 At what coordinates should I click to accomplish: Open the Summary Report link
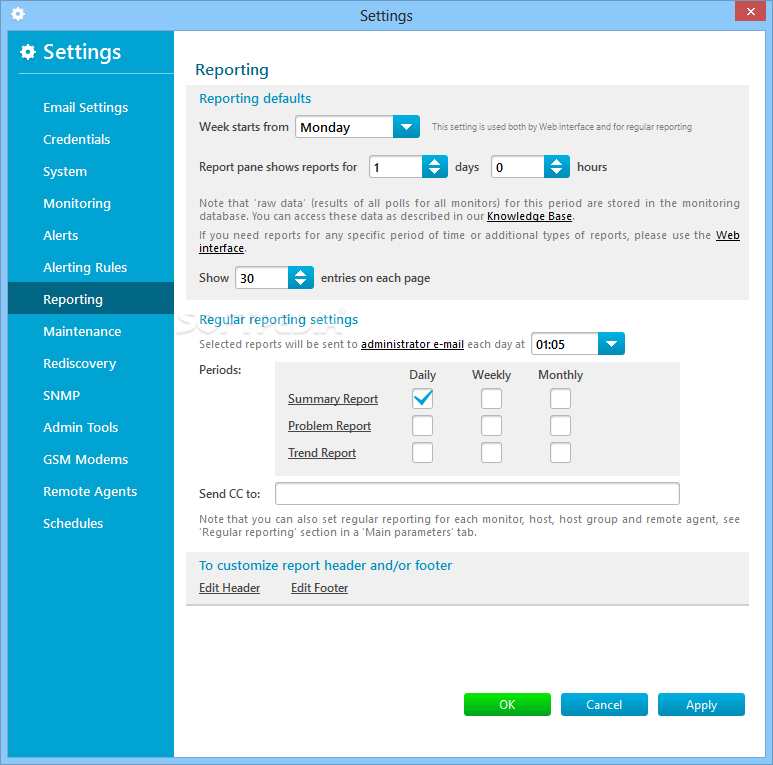pos(333,399)
